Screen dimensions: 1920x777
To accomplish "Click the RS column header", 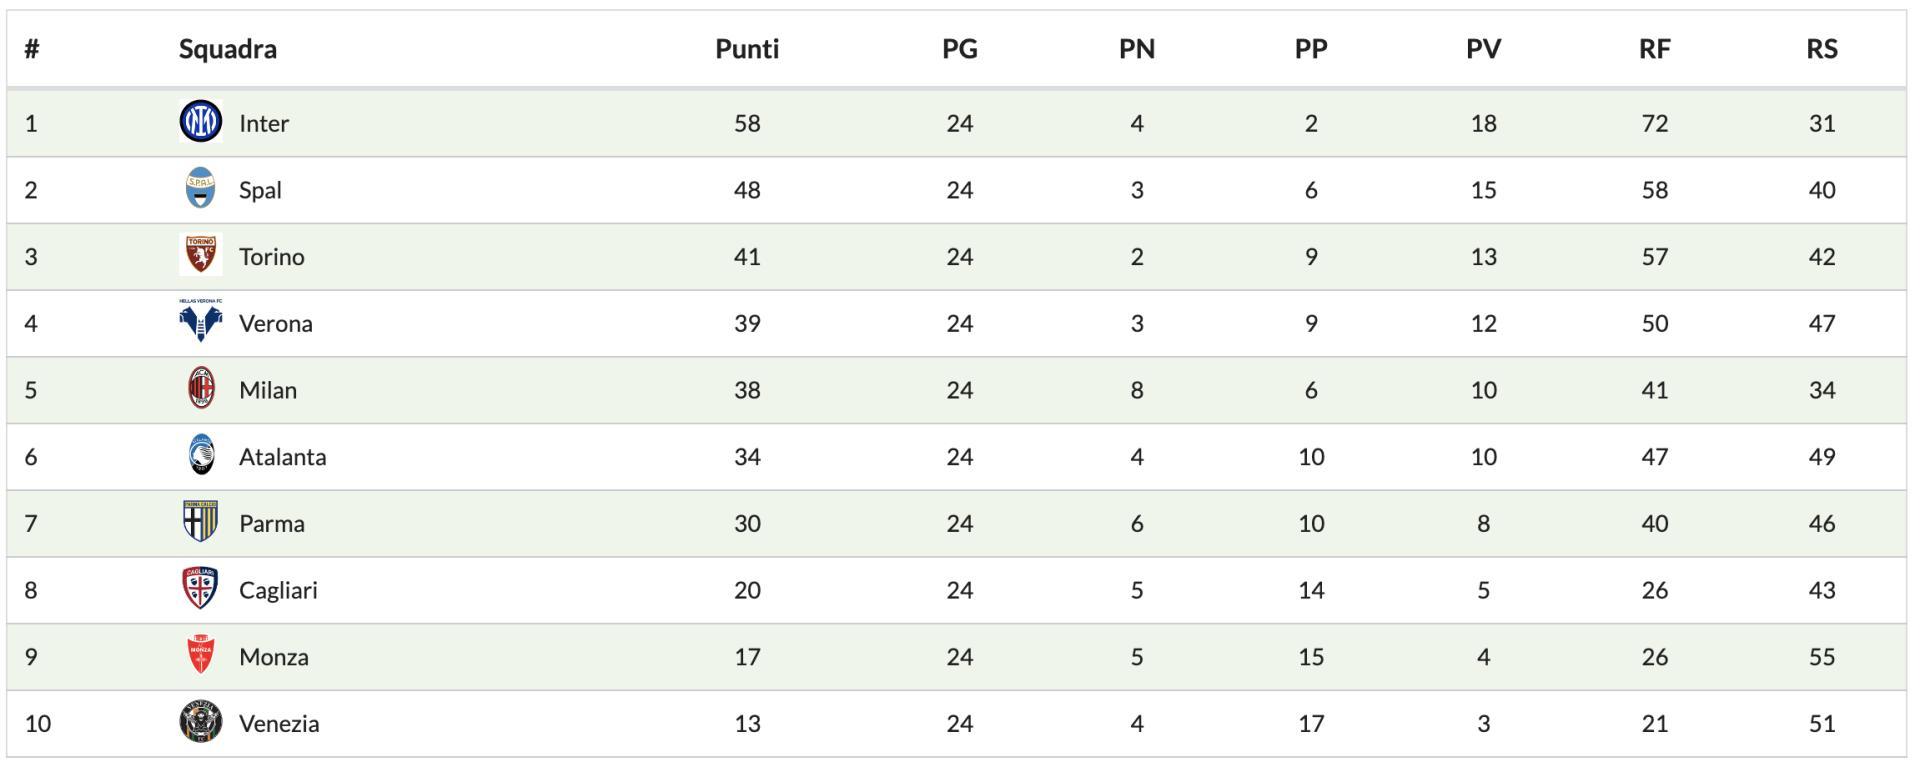I will tap(1821, 49).
